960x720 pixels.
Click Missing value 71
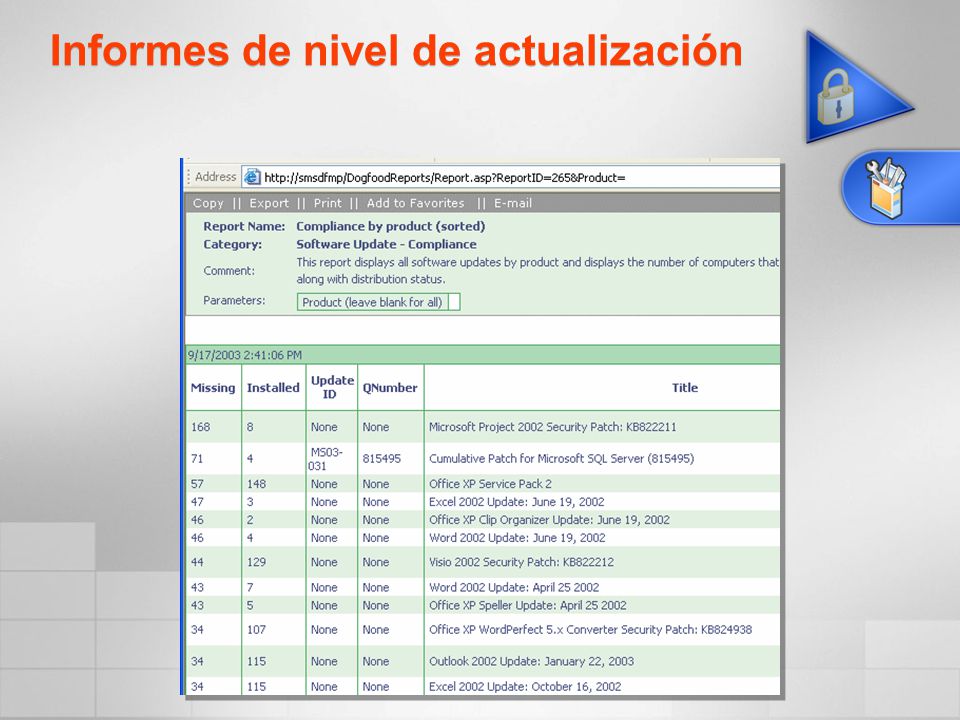click(x=197, y=459)
